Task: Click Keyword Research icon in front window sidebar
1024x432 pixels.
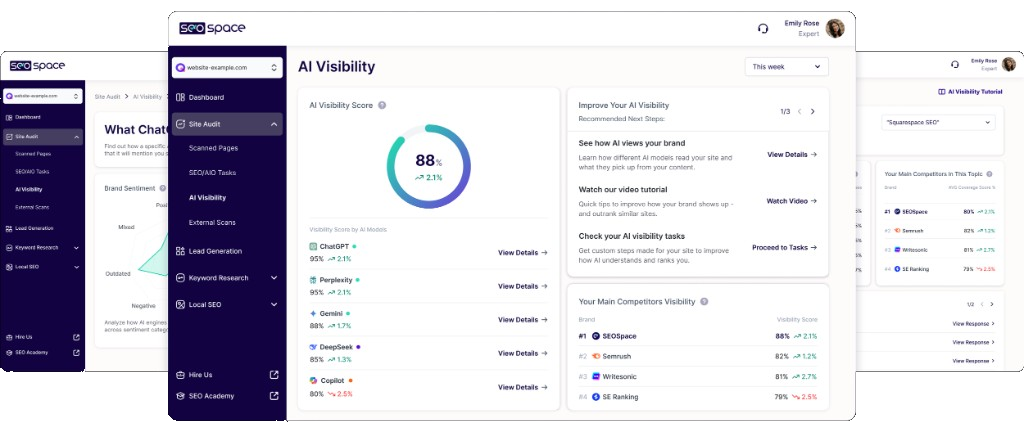Action: [x=180, y=278]
